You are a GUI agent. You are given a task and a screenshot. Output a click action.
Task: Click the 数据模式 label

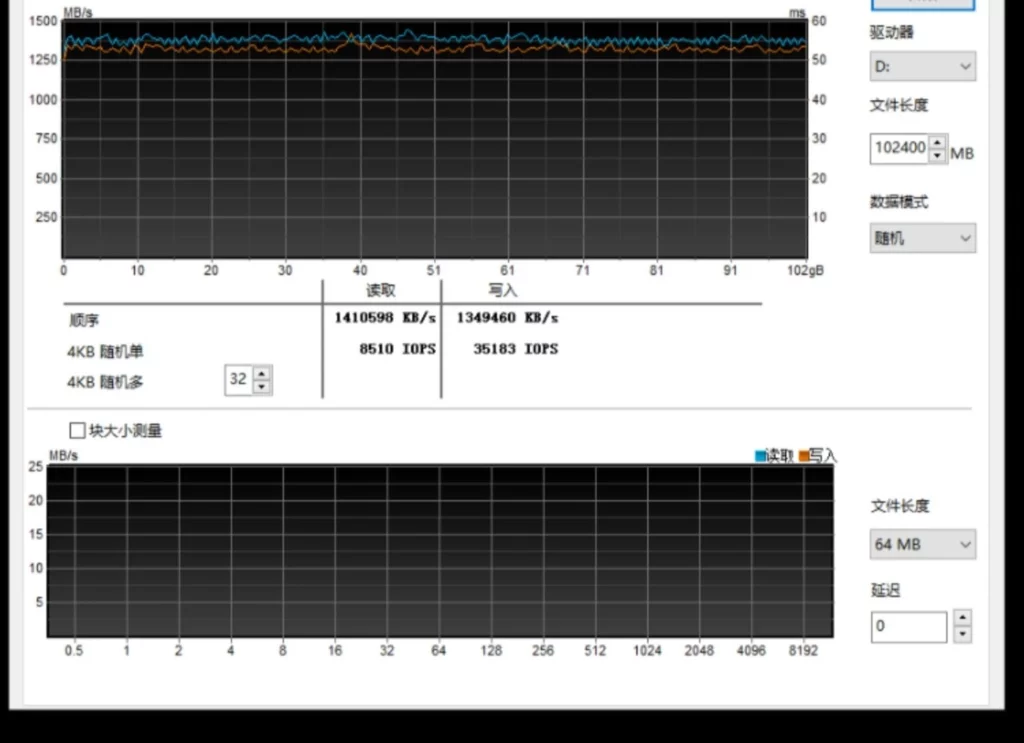899,202
